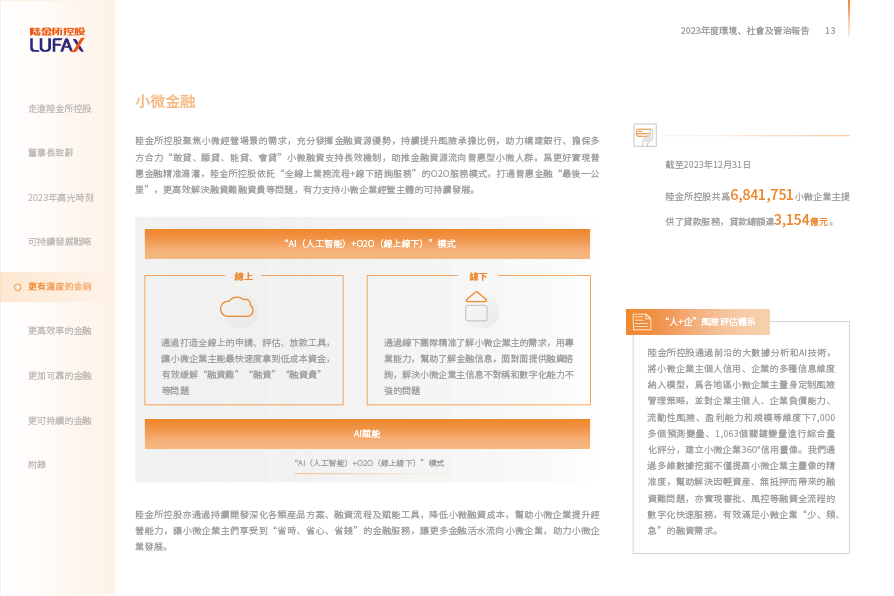Go to 董事長致辭 in the sidebar
This screenshot has height=596, width=894.
50,153
